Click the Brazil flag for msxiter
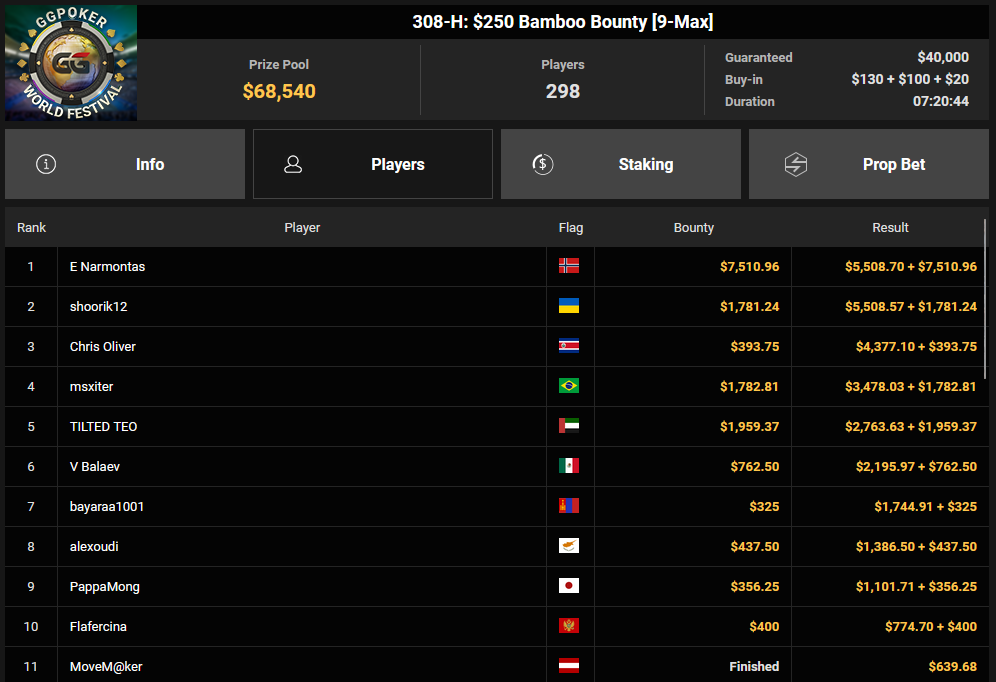This screenshot has height=682, width=996. (x=569, y=386)
